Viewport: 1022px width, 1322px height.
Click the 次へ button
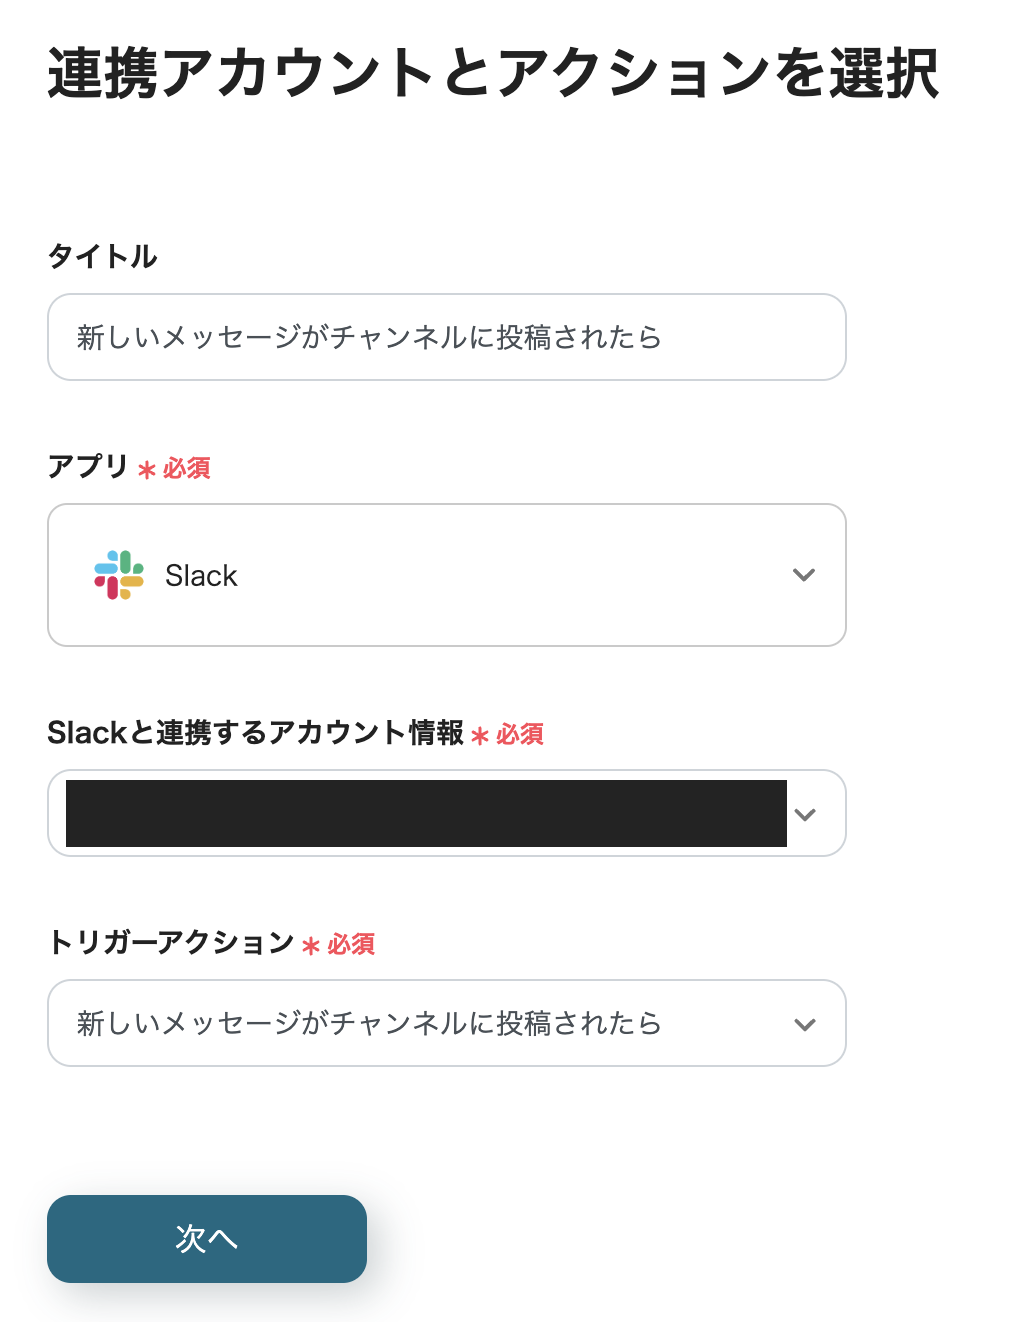207,1238
